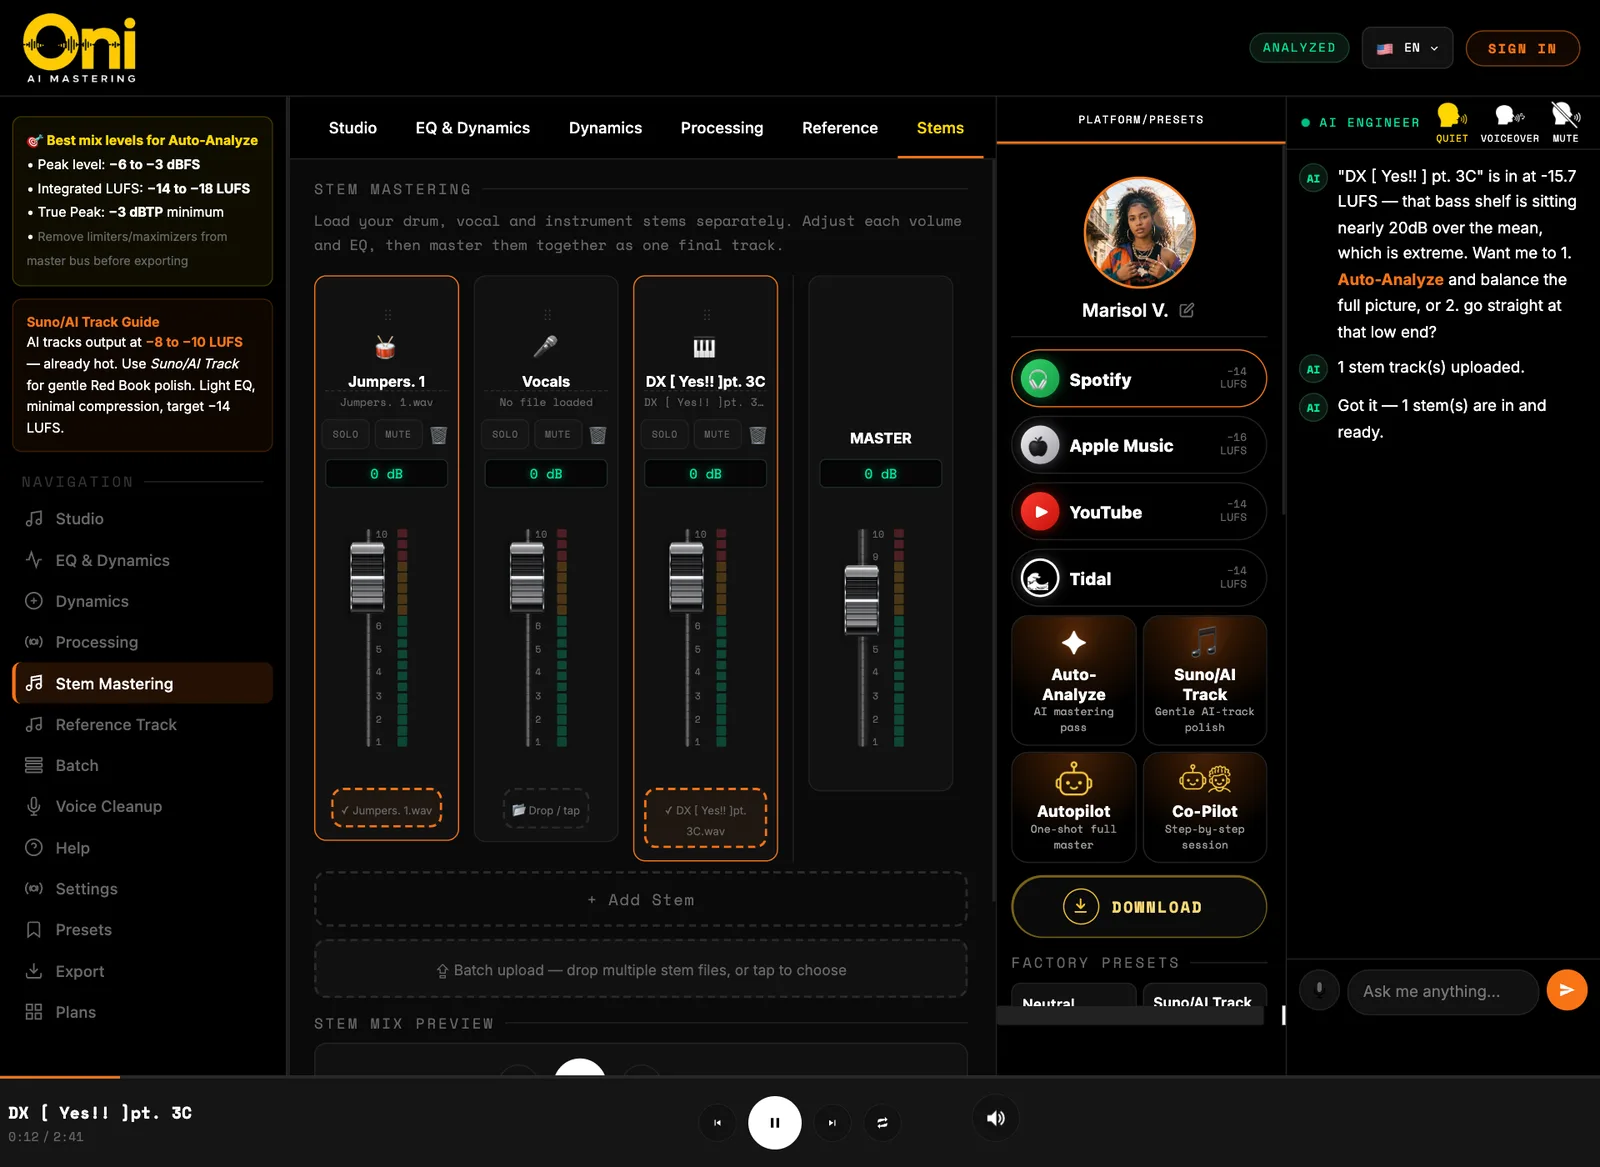Screen dimensions: 1600x1167
Task: Toggle SOLO on Jumpers. 1 stem
Action: 345,435
